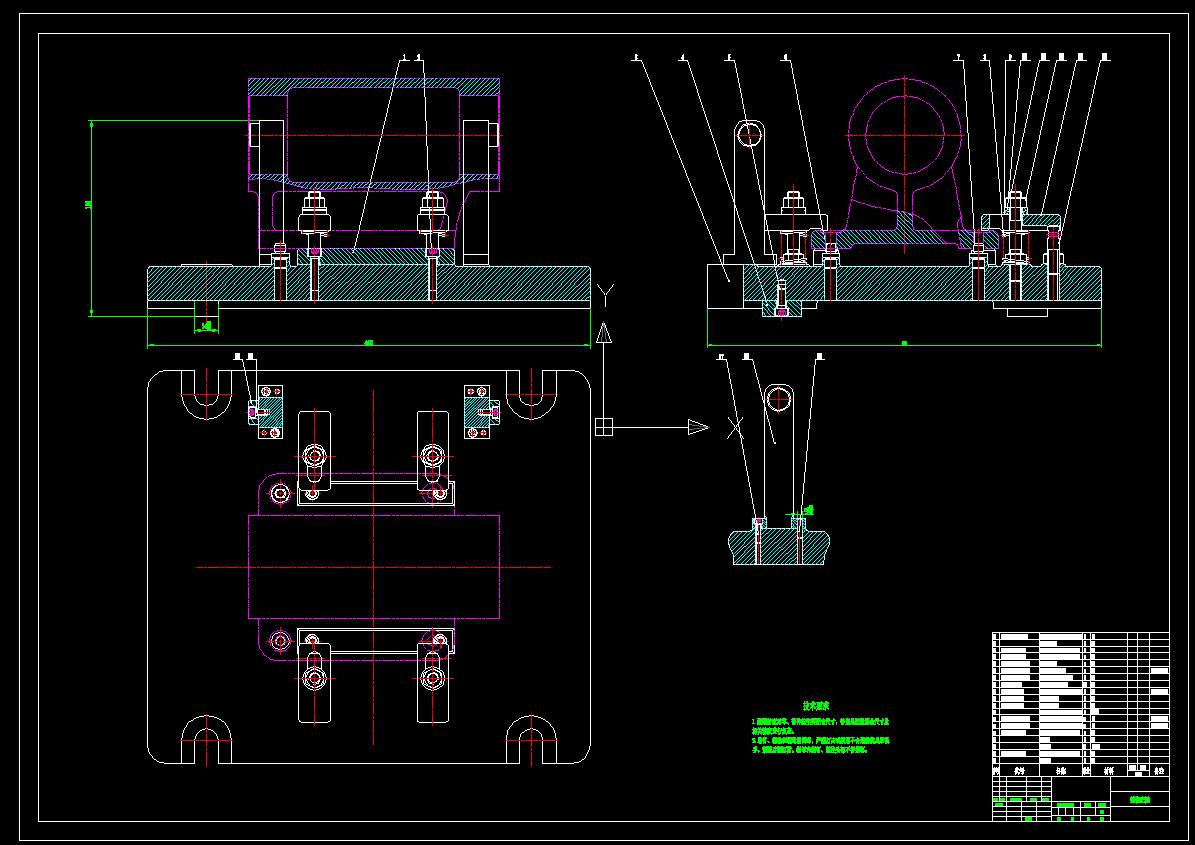Screen dimensions: 1195x845
Task: Click the magenta workpiece rectangle in plan view
Action: tap(373, 567)
